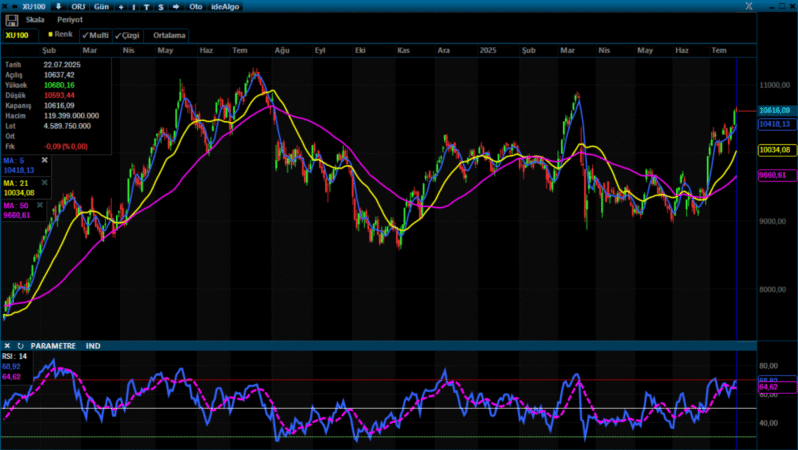Click the 10418,13 blue tag on the price axis
798x450 pixels.
pos(777,124)
